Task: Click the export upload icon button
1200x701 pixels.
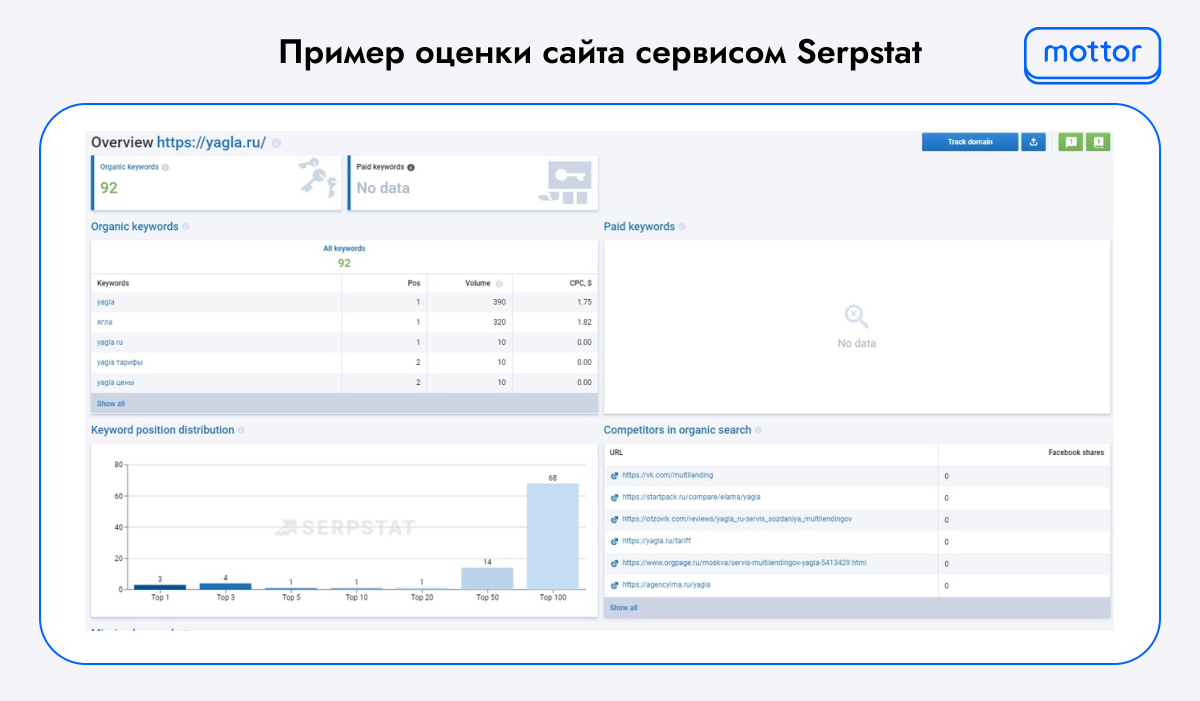Action: point(1033,142)
